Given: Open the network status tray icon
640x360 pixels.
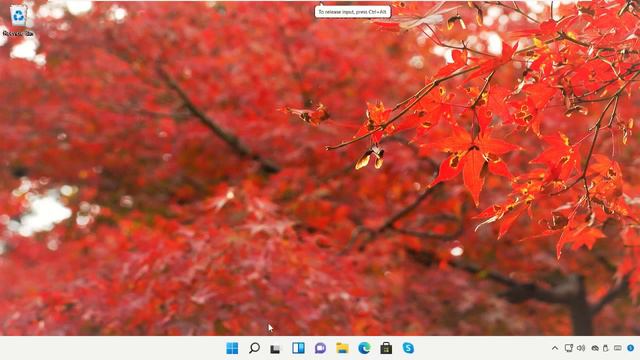Looking at the screenshot, I should tap(569, 348).
